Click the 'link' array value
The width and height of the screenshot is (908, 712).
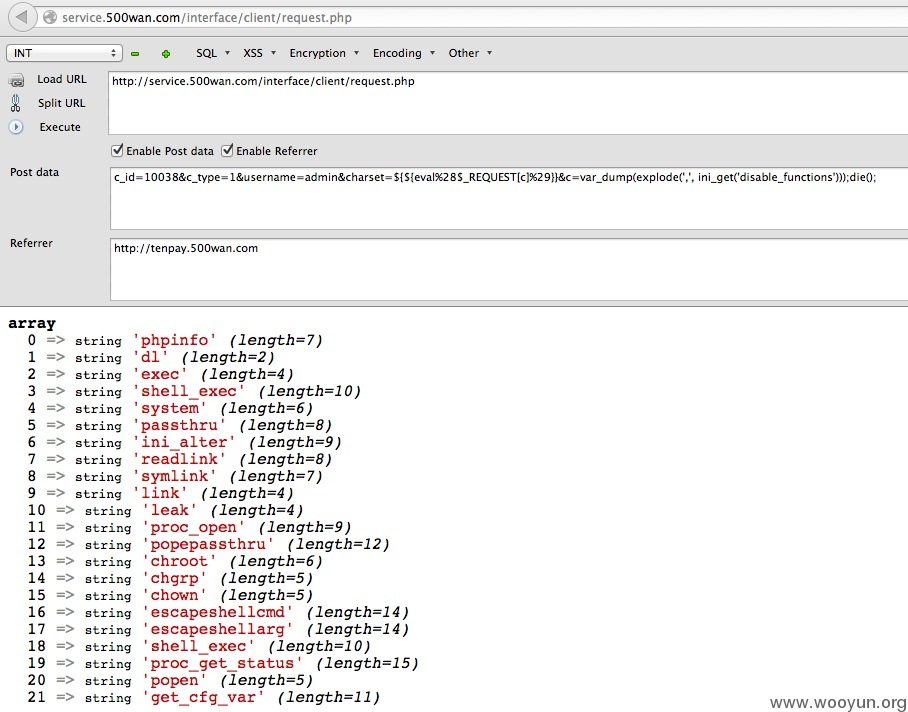coord(160,493)
